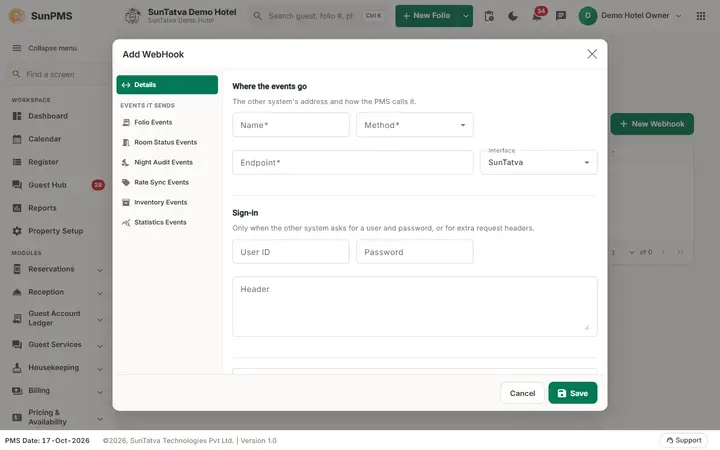Open notifications bell icon
Image resolution: width=720 pixels, height=450 pixels.
coord(536,17)
